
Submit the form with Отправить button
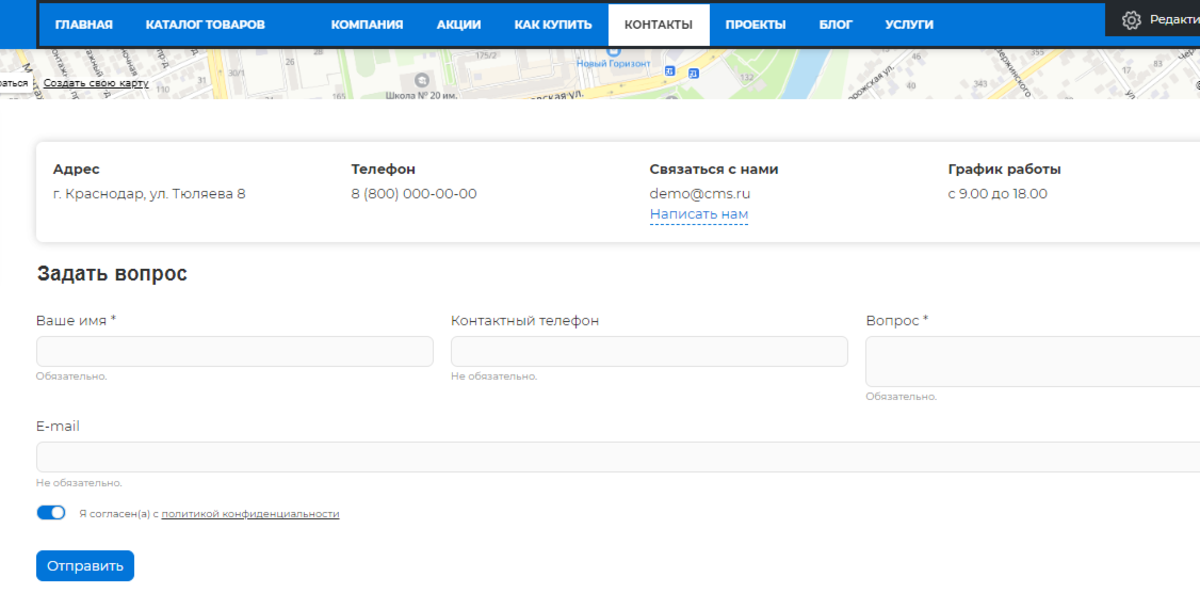click(85, 566)
